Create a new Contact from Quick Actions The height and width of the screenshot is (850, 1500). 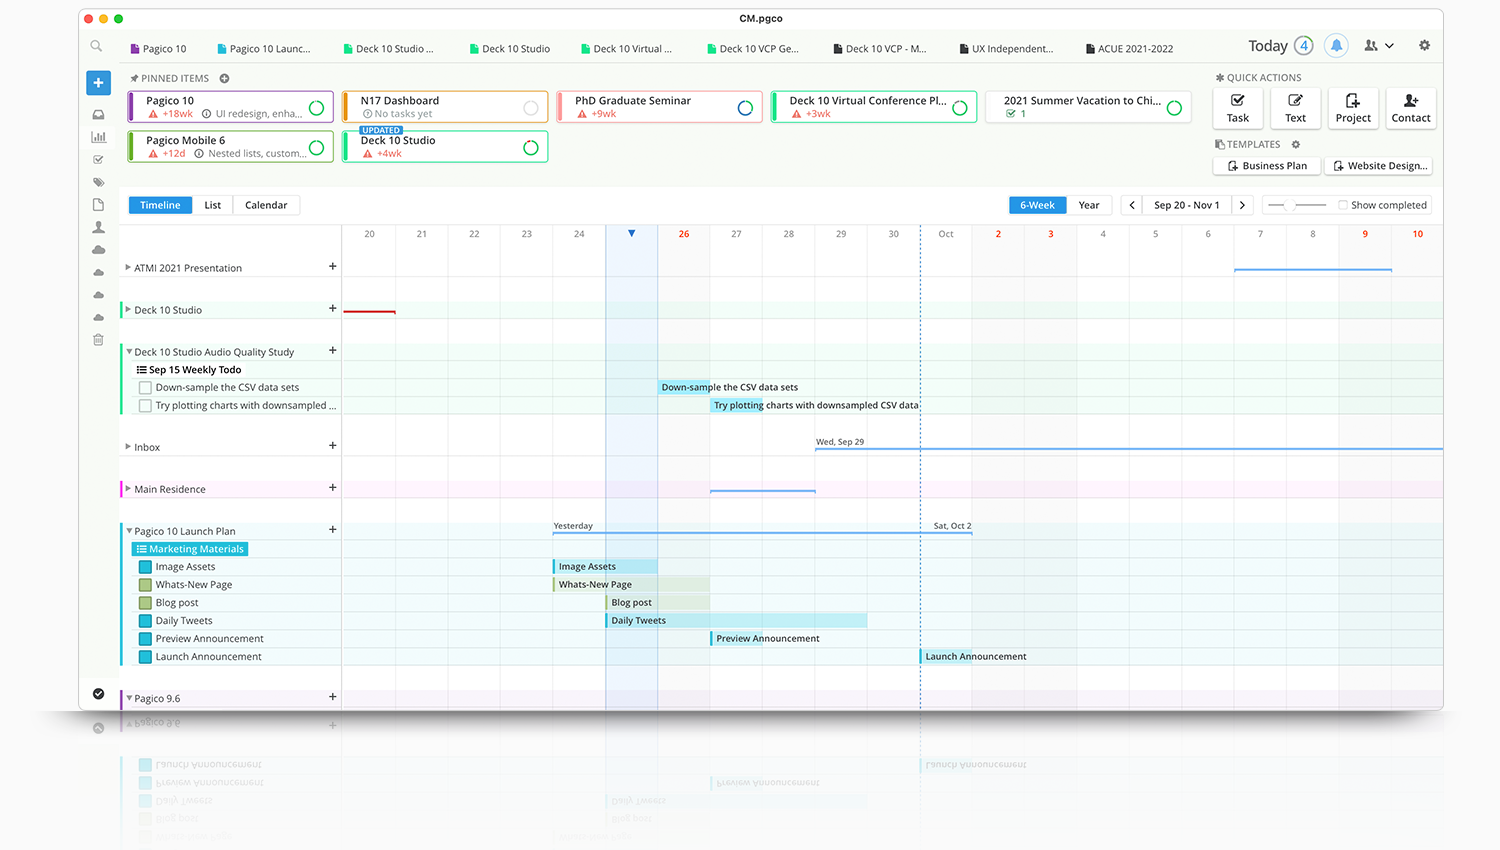coord(1411,108)
